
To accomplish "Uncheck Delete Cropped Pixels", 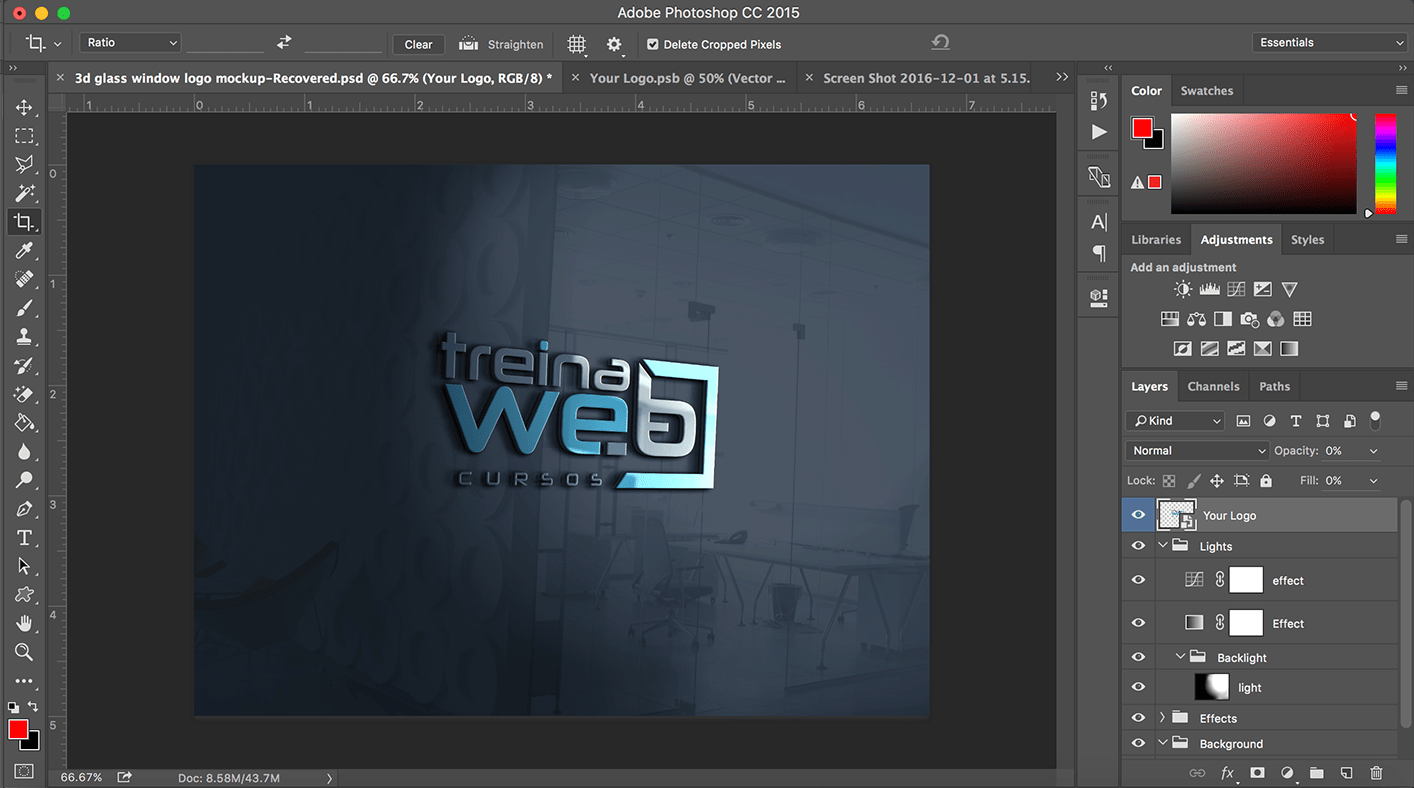I will click(653, 44).
